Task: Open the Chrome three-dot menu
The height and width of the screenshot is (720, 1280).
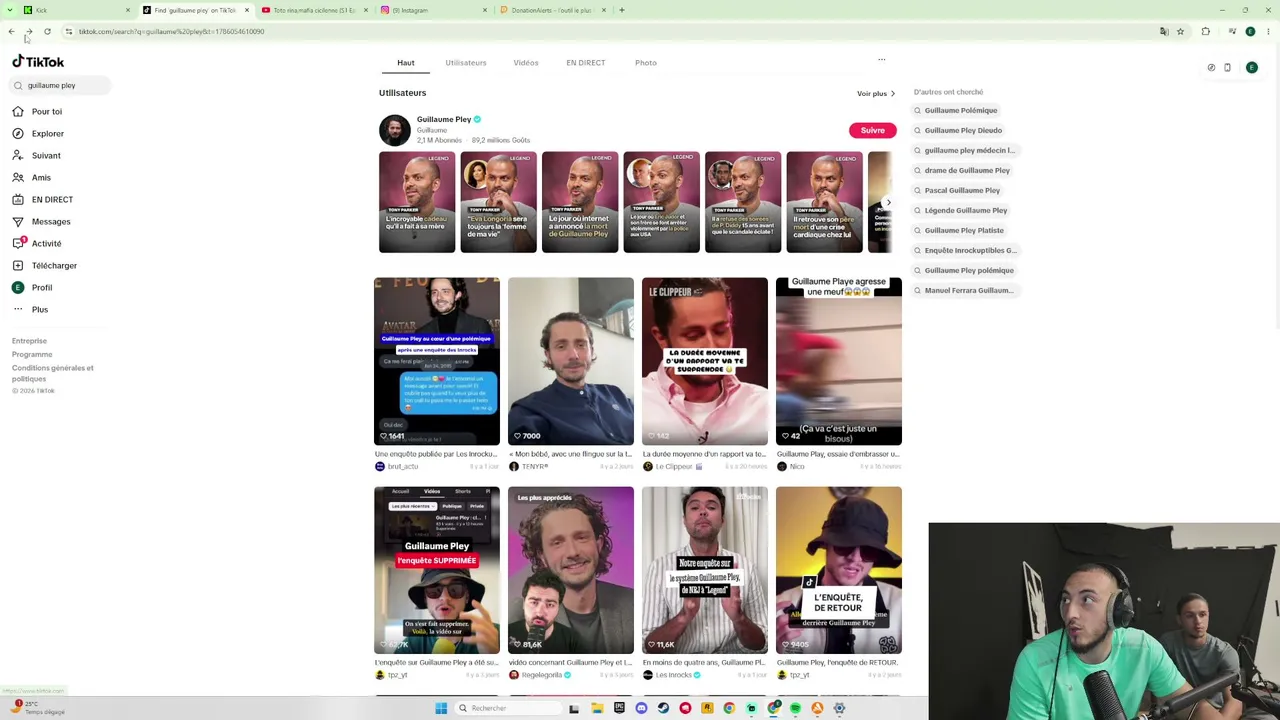Action: 1268,32
